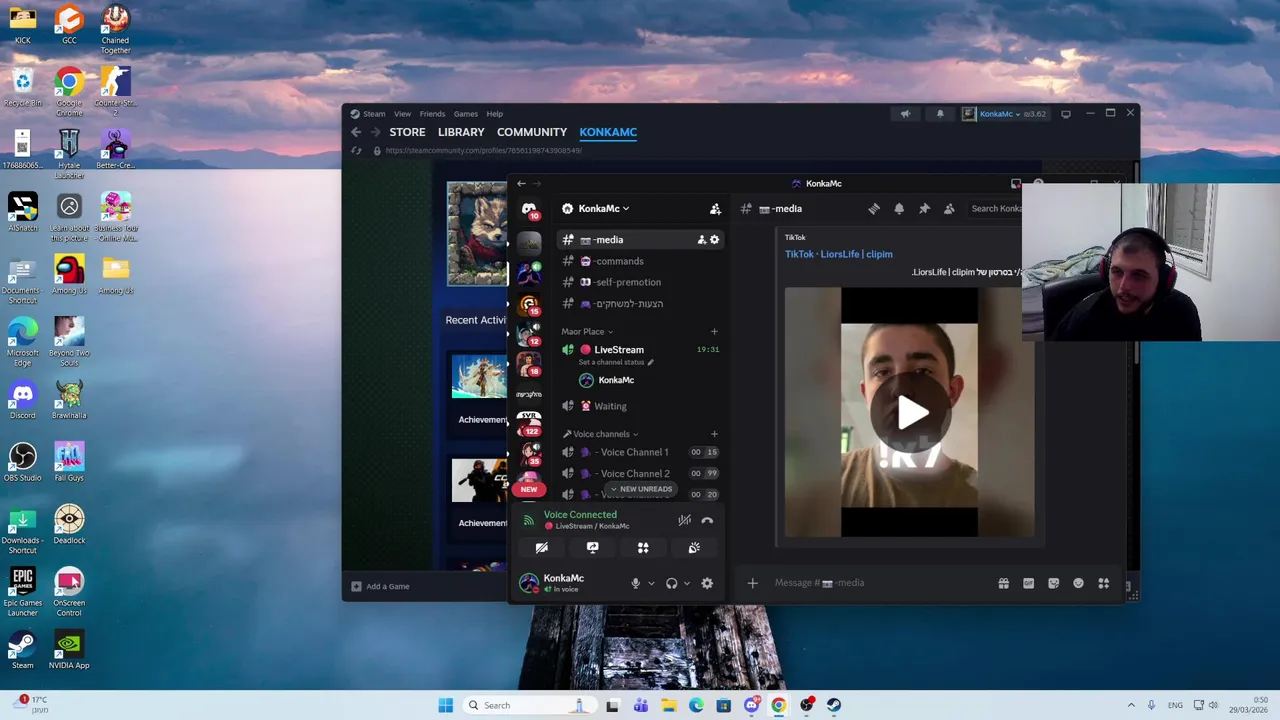
Task: Open notification settings bell in Discord header
Action: (899, 209)
